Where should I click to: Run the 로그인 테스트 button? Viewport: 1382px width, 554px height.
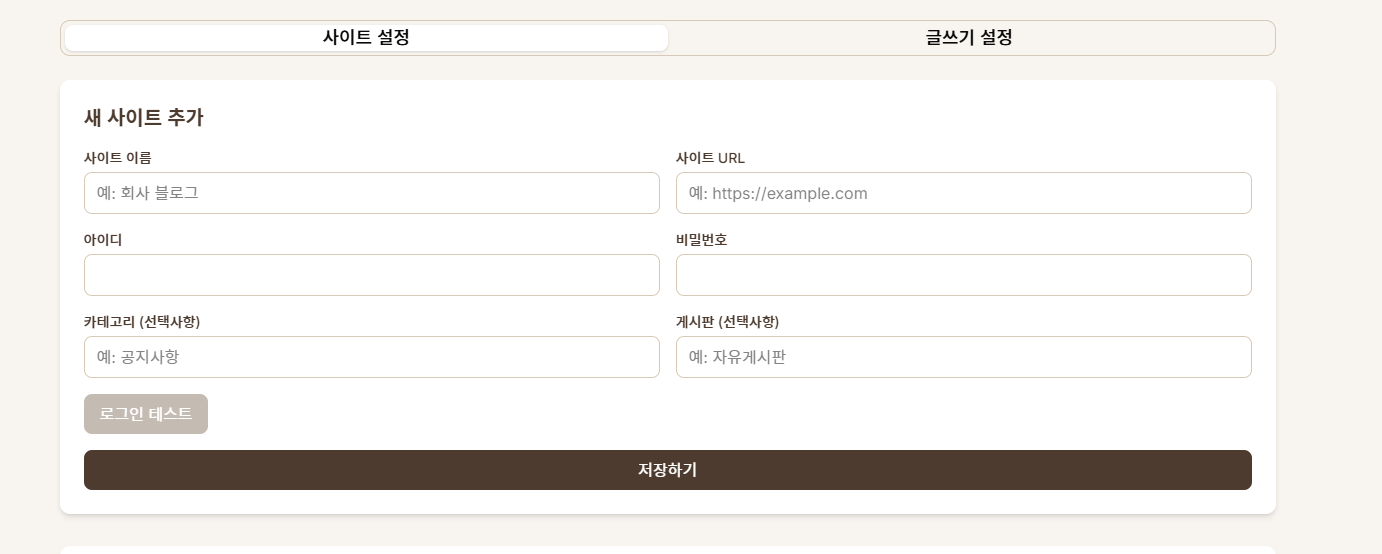[x=146, y=414]
